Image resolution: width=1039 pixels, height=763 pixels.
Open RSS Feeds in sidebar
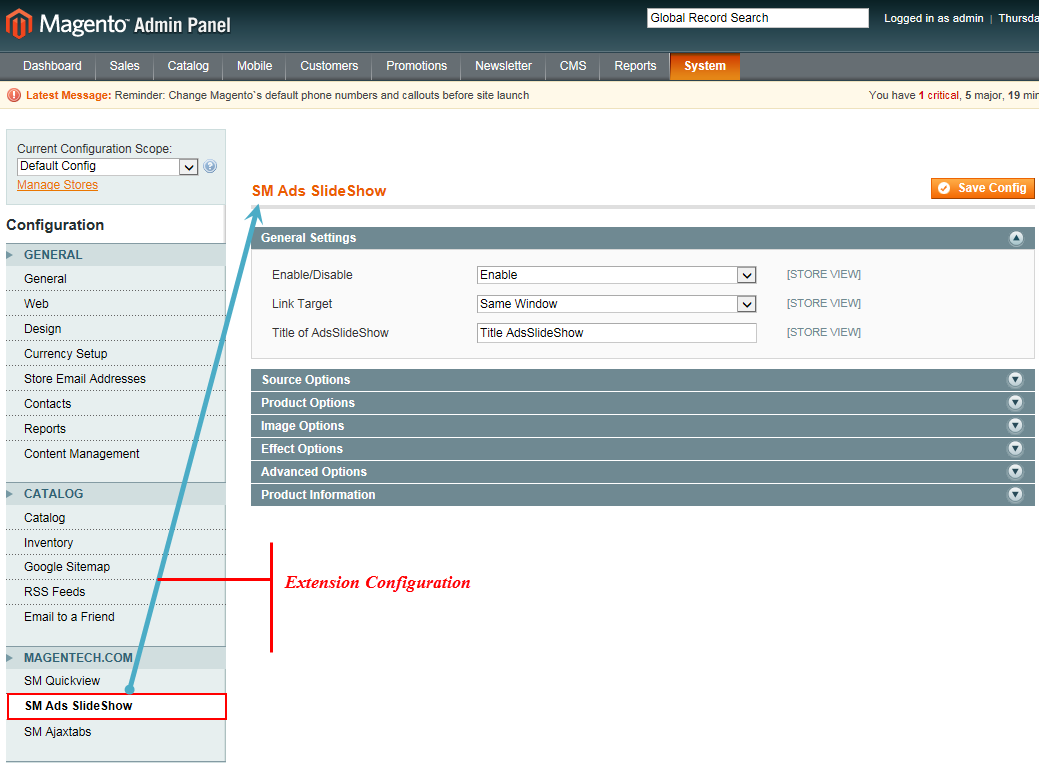pos(115,592)
